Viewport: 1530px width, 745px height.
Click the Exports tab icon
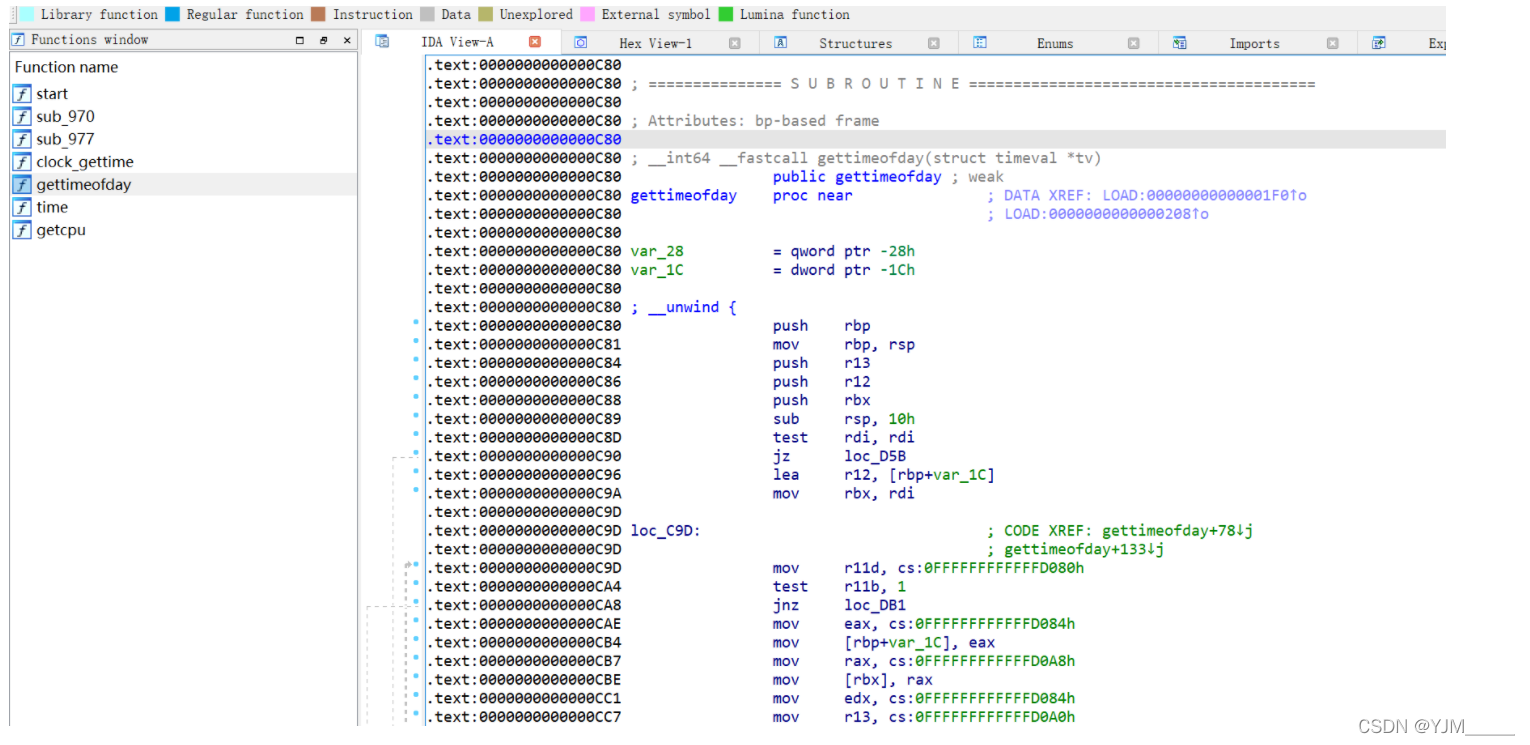click(x=1379, y=43)
